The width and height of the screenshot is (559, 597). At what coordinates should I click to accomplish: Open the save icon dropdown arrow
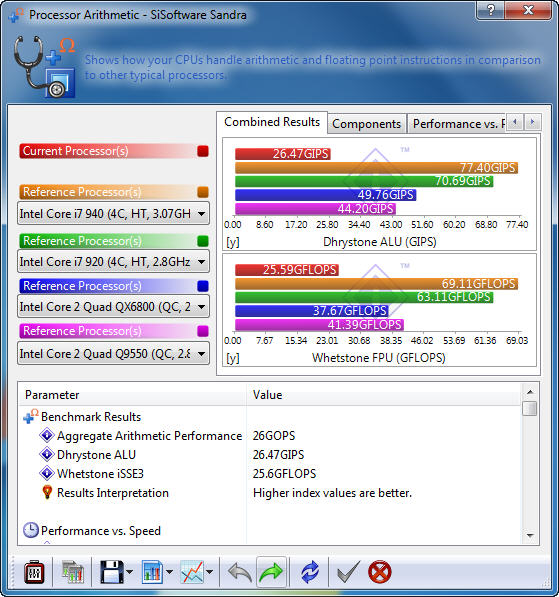pyautogui.click(x=129, y=572)
